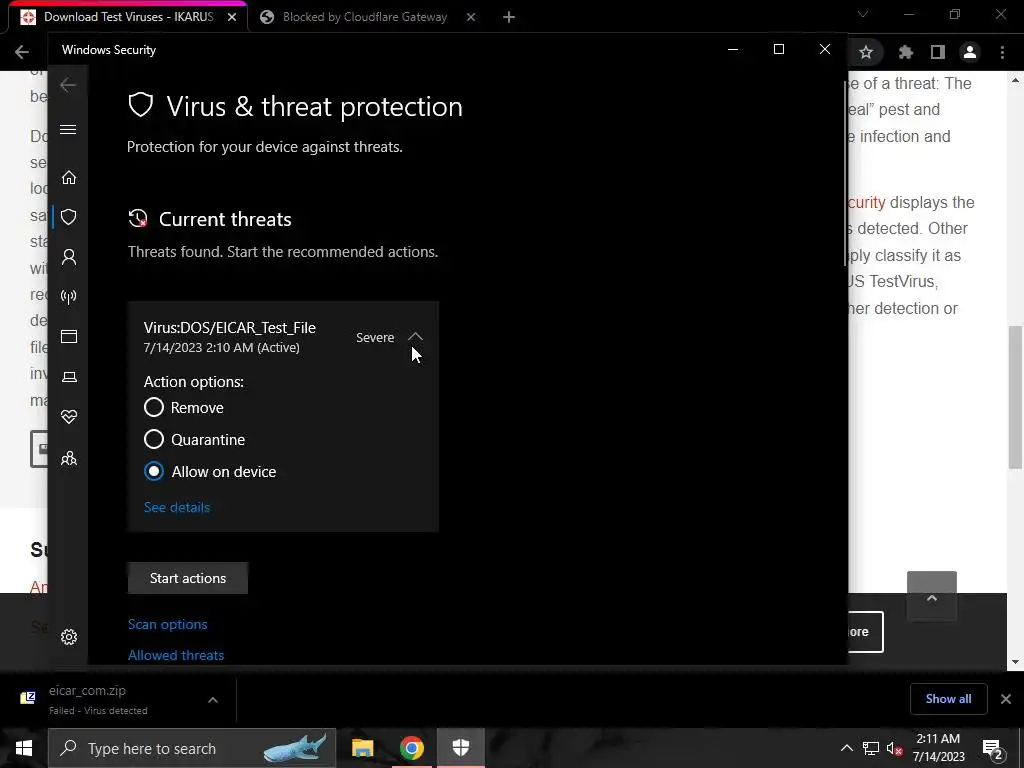Screen dimensions: 1024x768
Task: Open Chrome profile avatar icon
Action: [970, 52]
